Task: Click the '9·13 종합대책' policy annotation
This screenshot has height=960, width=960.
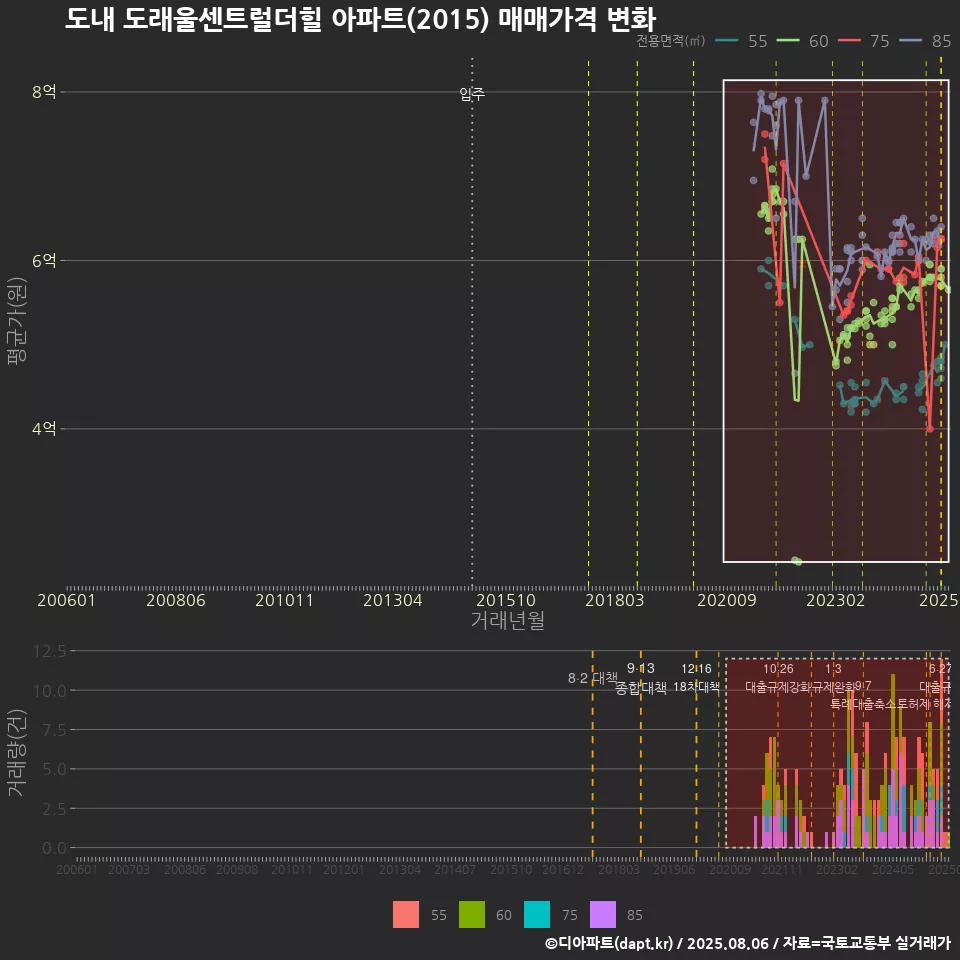Action: point(640,678)
